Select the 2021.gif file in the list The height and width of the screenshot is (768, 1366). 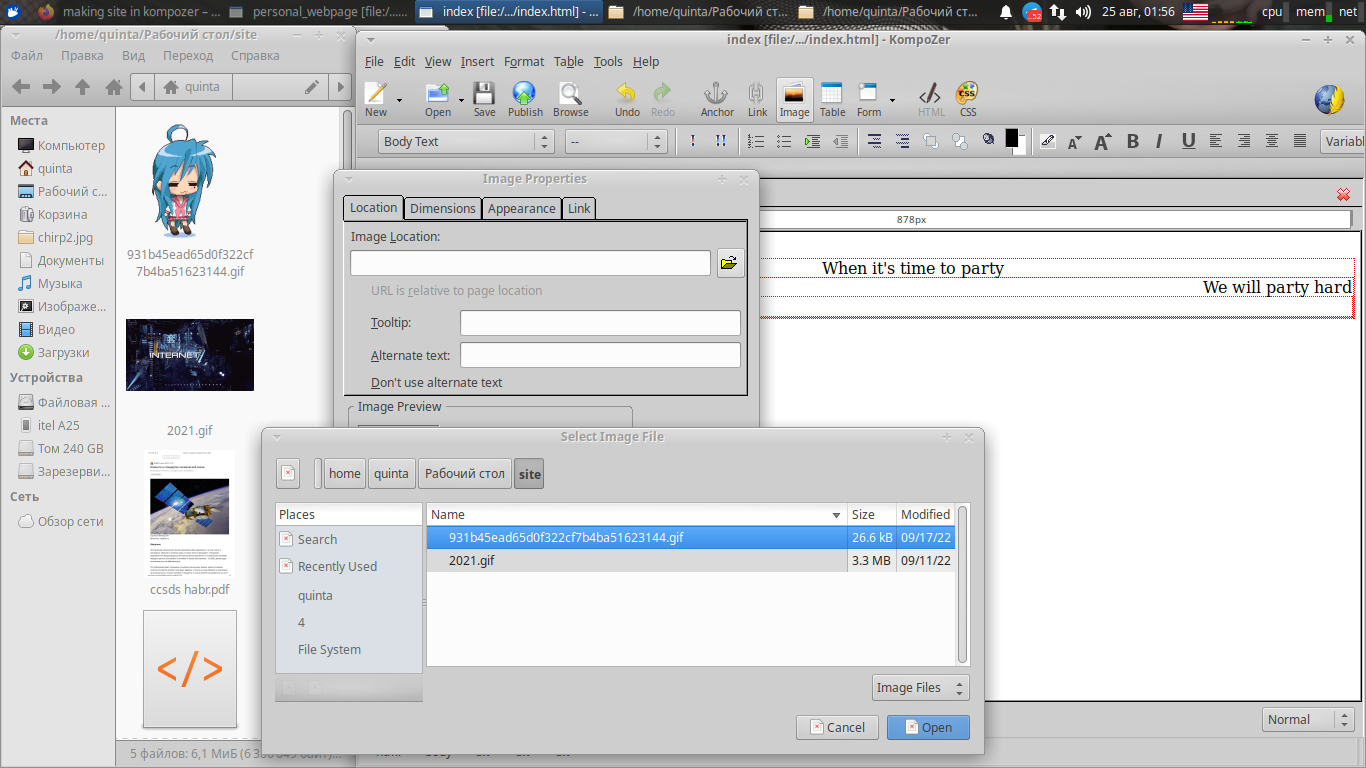(472, 561)
